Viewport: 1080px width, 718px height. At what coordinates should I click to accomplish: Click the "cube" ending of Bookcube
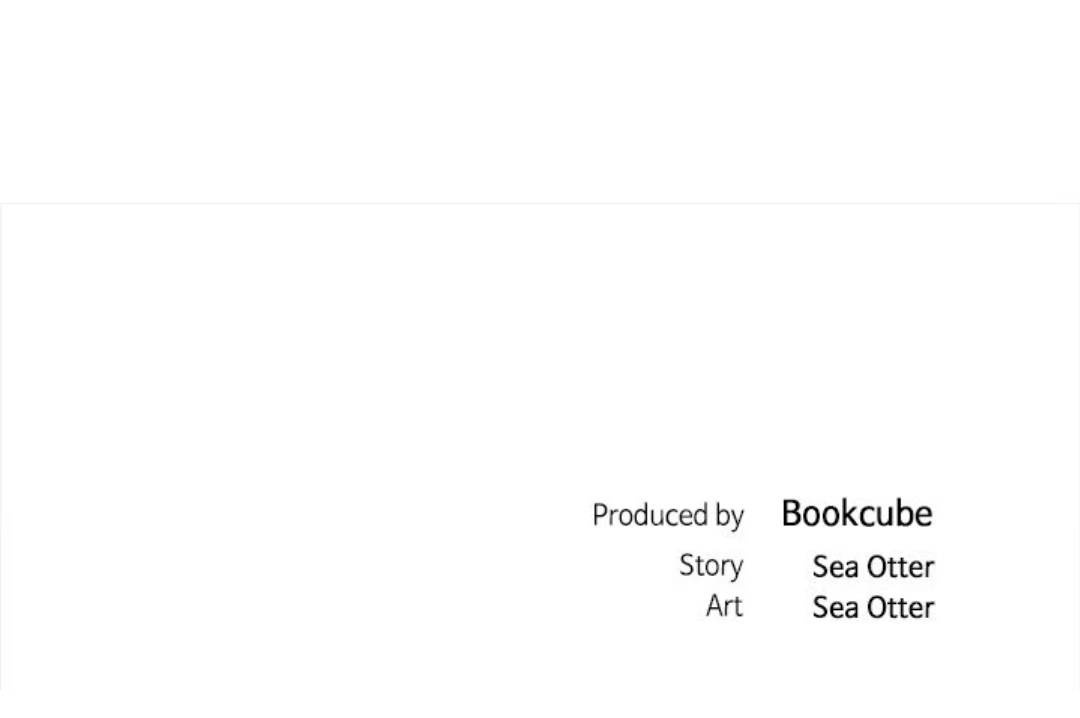click(898, 514)
